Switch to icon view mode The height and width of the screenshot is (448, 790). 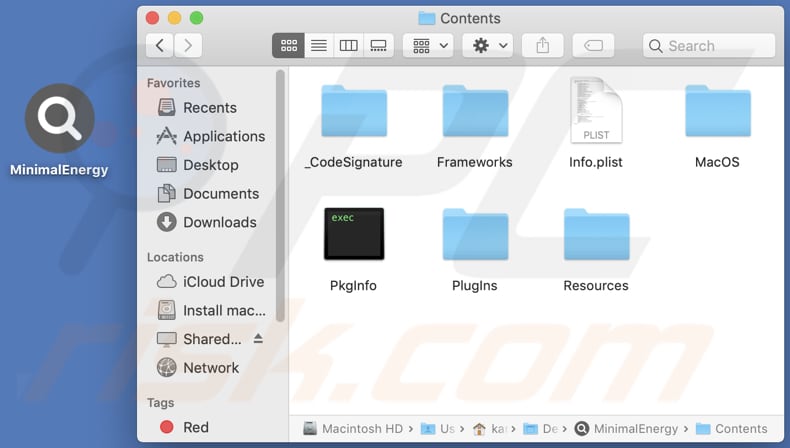[288, 45]
